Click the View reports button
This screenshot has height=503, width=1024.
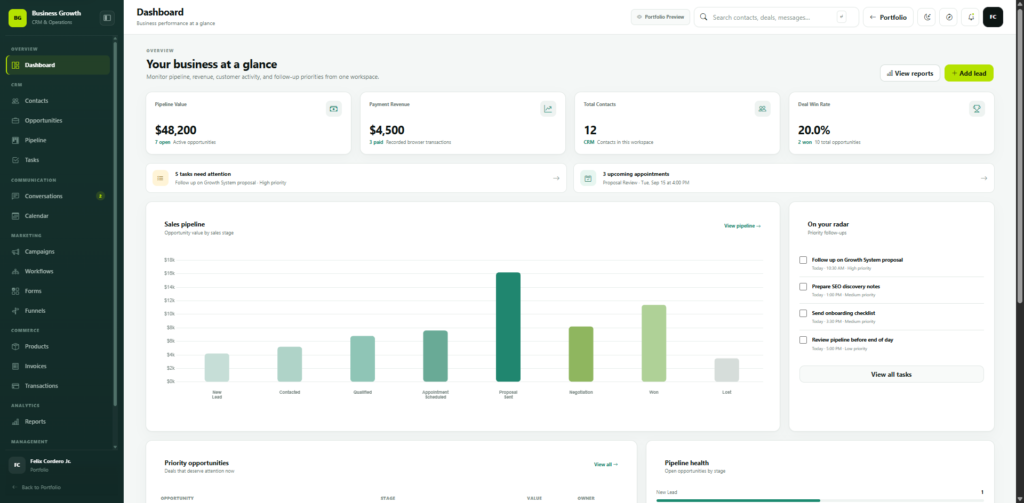[910, 73]
